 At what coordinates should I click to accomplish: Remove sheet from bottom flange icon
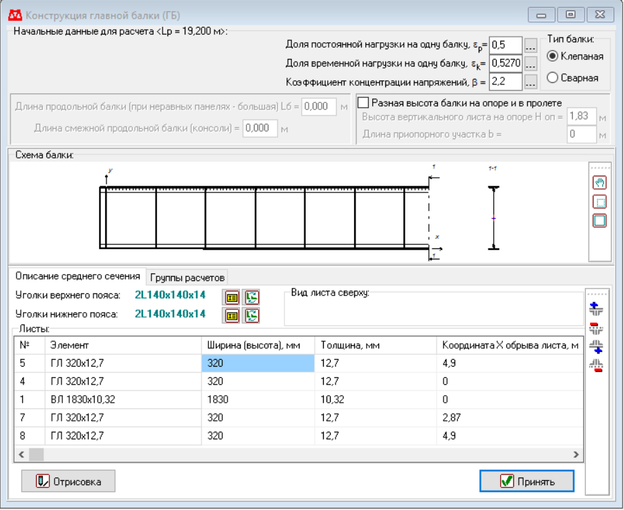pyautogui.click(x=597, y=365)
